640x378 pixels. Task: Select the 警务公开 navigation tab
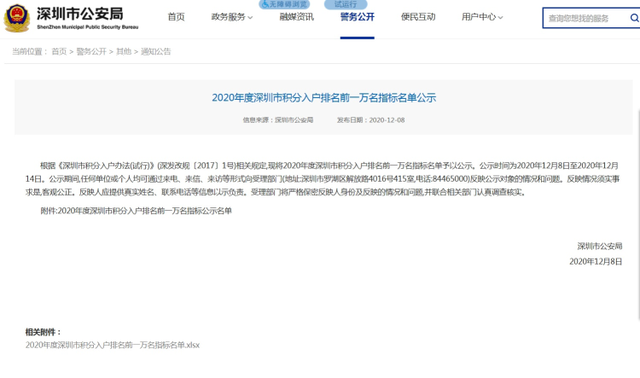(357, 17)
